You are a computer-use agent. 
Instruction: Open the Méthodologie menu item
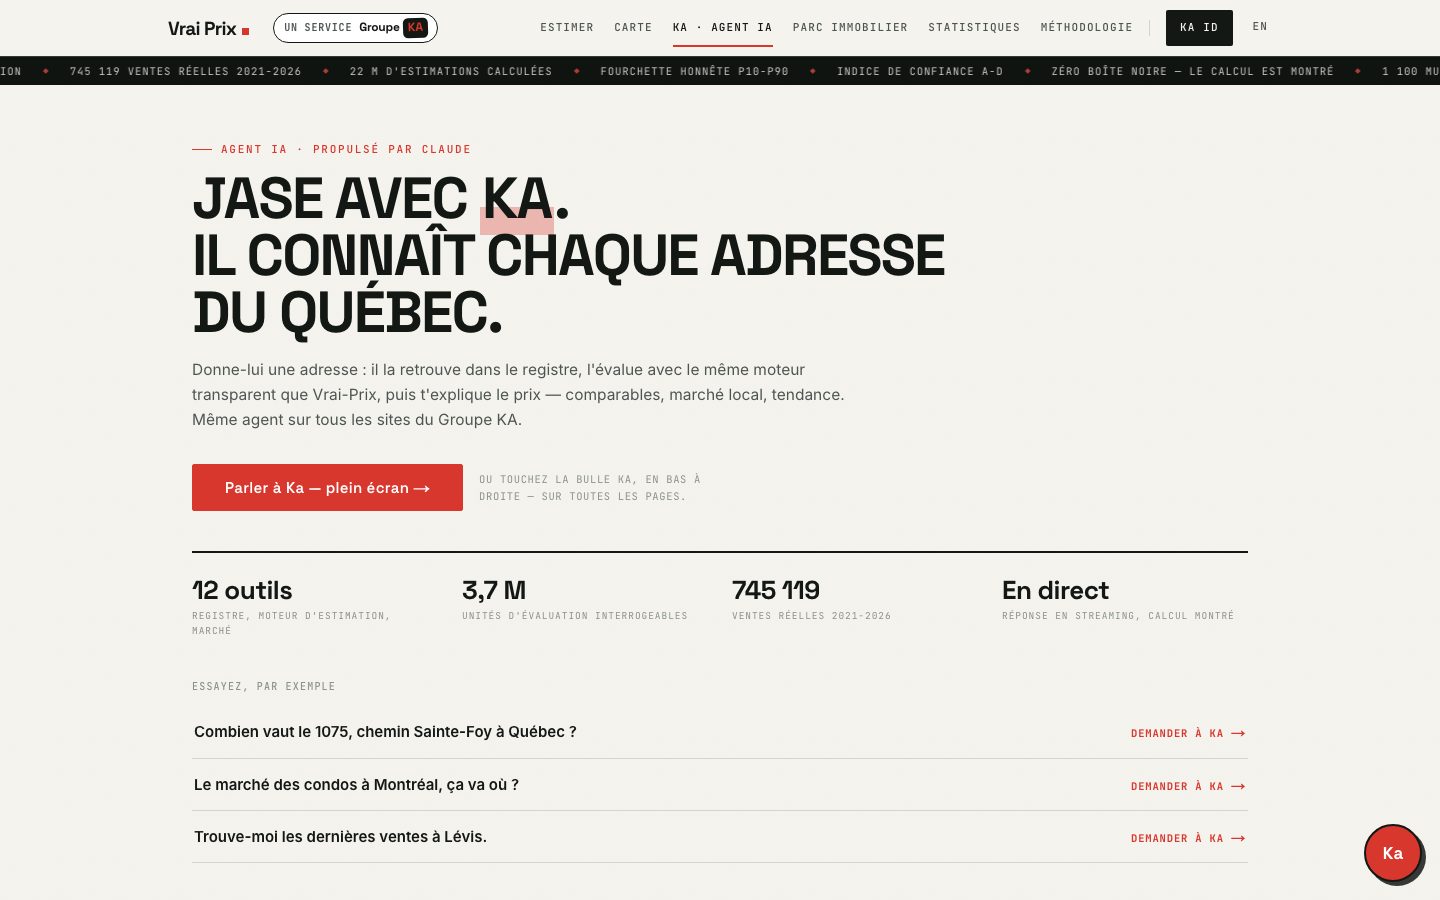1086,27
